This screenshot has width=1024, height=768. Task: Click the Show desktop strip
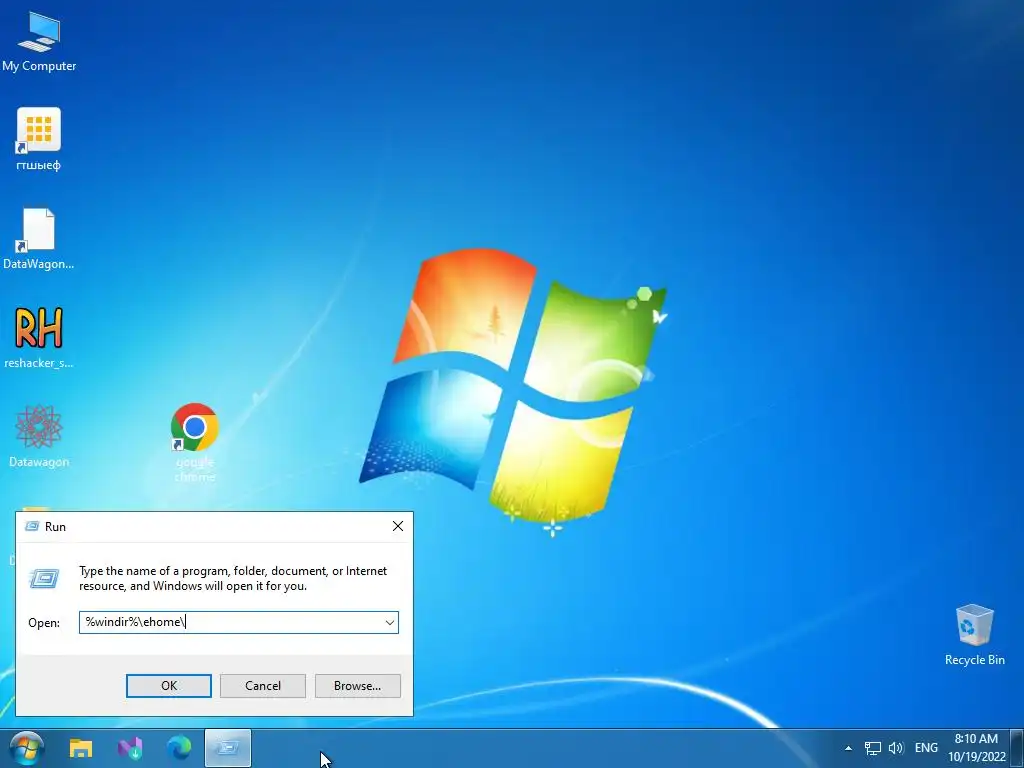tap(1017, 748)
